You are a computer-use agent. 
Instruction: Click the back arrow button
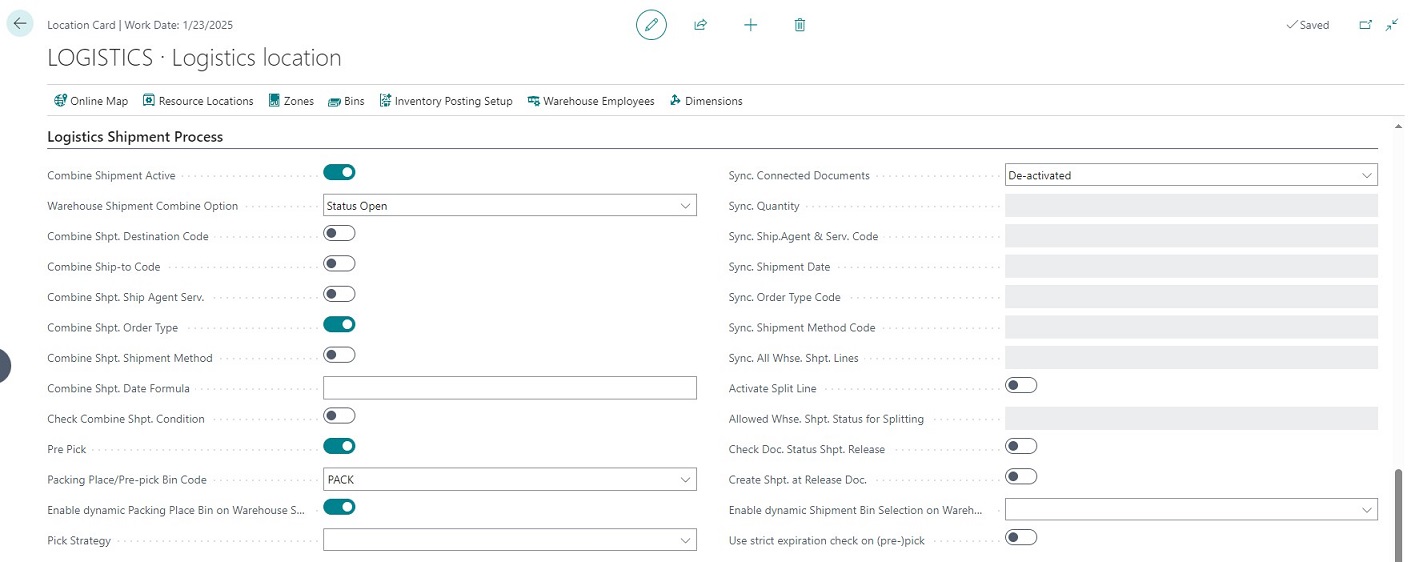(x=20, y=24)
